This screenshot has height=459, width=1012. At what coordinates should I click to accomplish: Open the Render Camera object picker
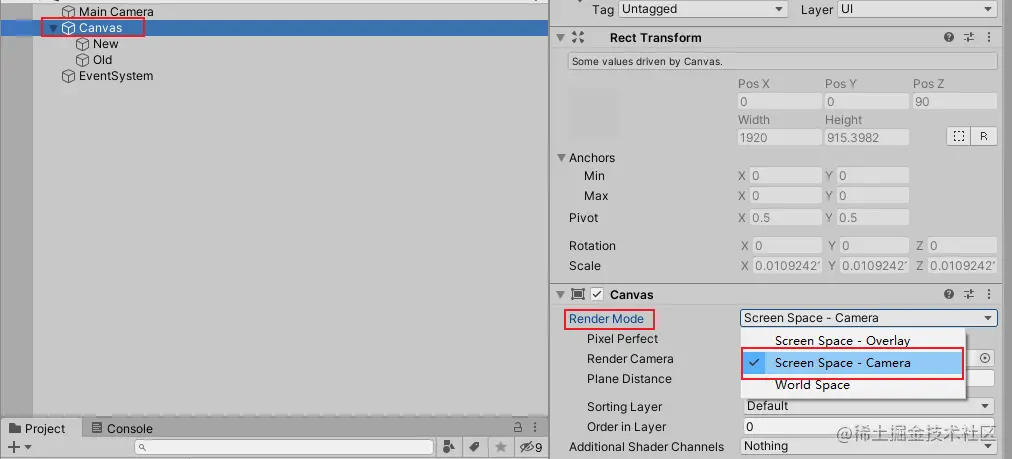(986, 358)
